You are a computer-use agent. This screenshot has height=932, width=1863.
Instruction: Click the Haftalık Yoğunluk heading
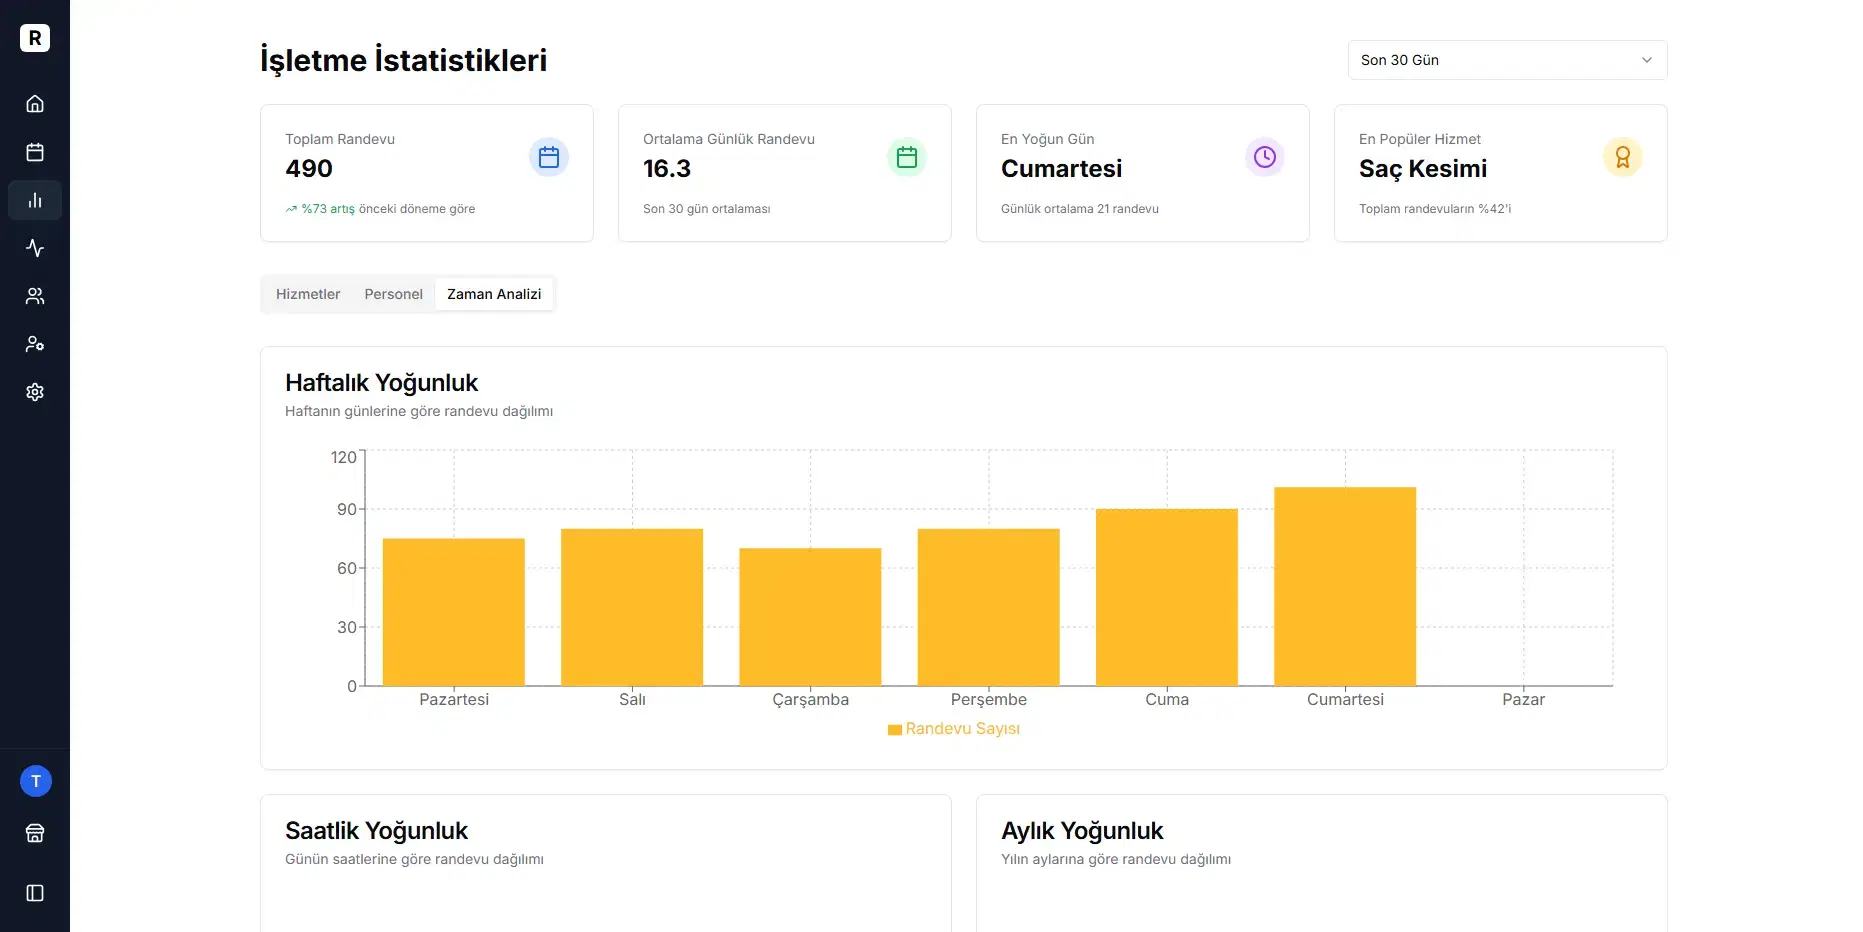382,383
